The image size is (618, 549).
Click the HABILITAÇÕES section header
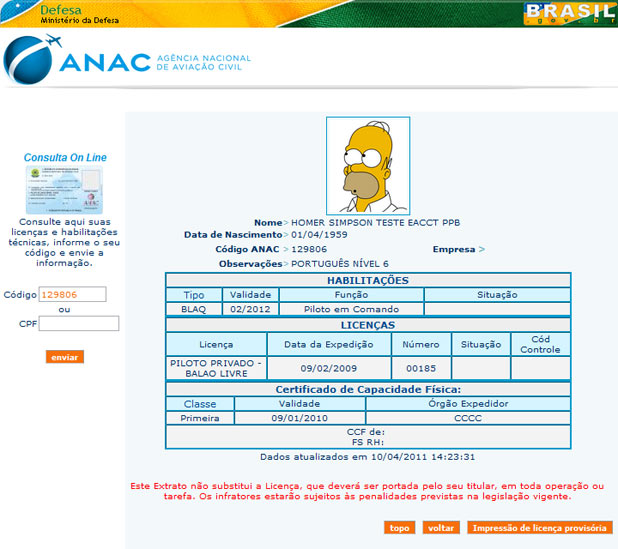[x=368, y=281]
